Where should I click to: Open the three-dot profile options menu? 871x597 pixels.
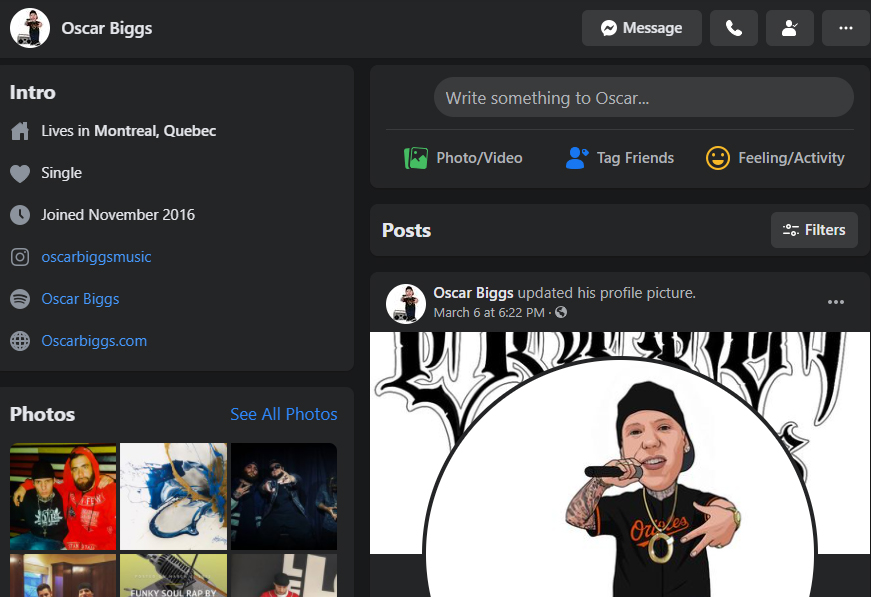(x=846, y=28)
